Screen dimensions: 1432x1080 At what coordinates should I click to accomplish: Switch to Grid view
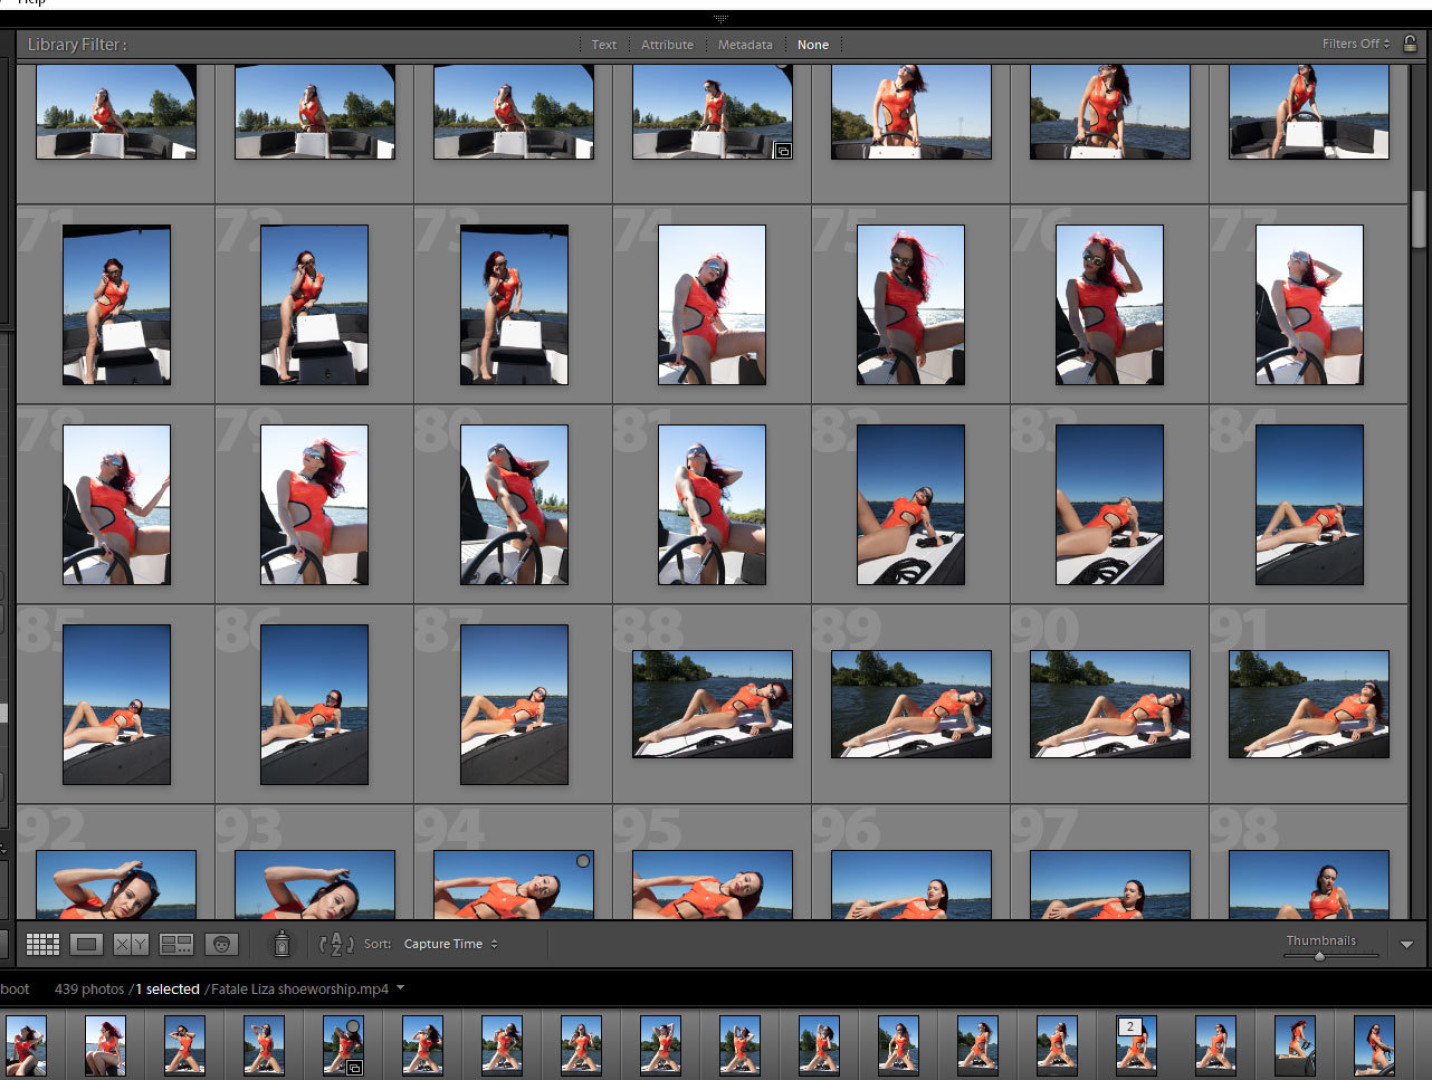pyautogui.click(x=42, y=944)
